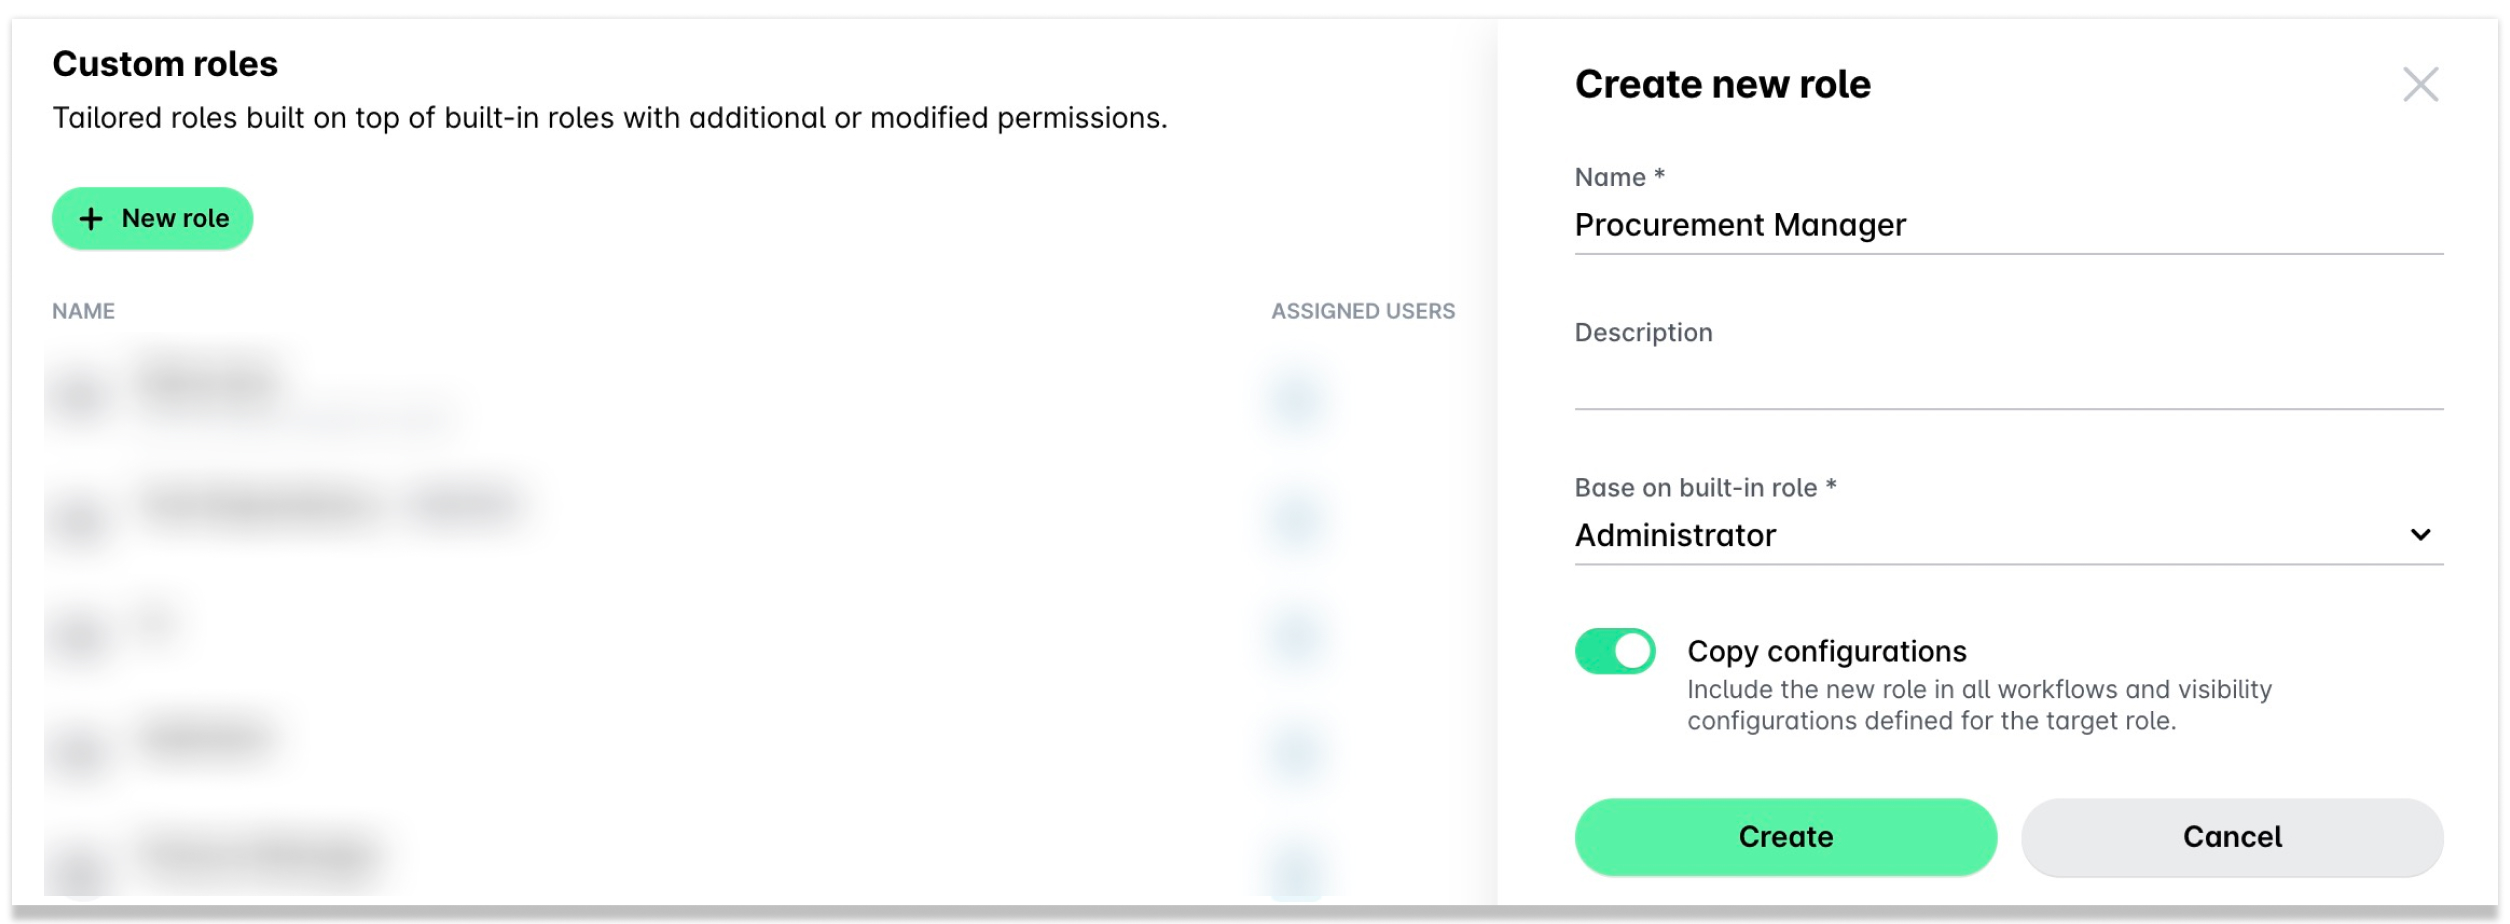Click the New role button
Image resolution: width=2510 pixels, height=924 pixels.
(x=152, y=217)
